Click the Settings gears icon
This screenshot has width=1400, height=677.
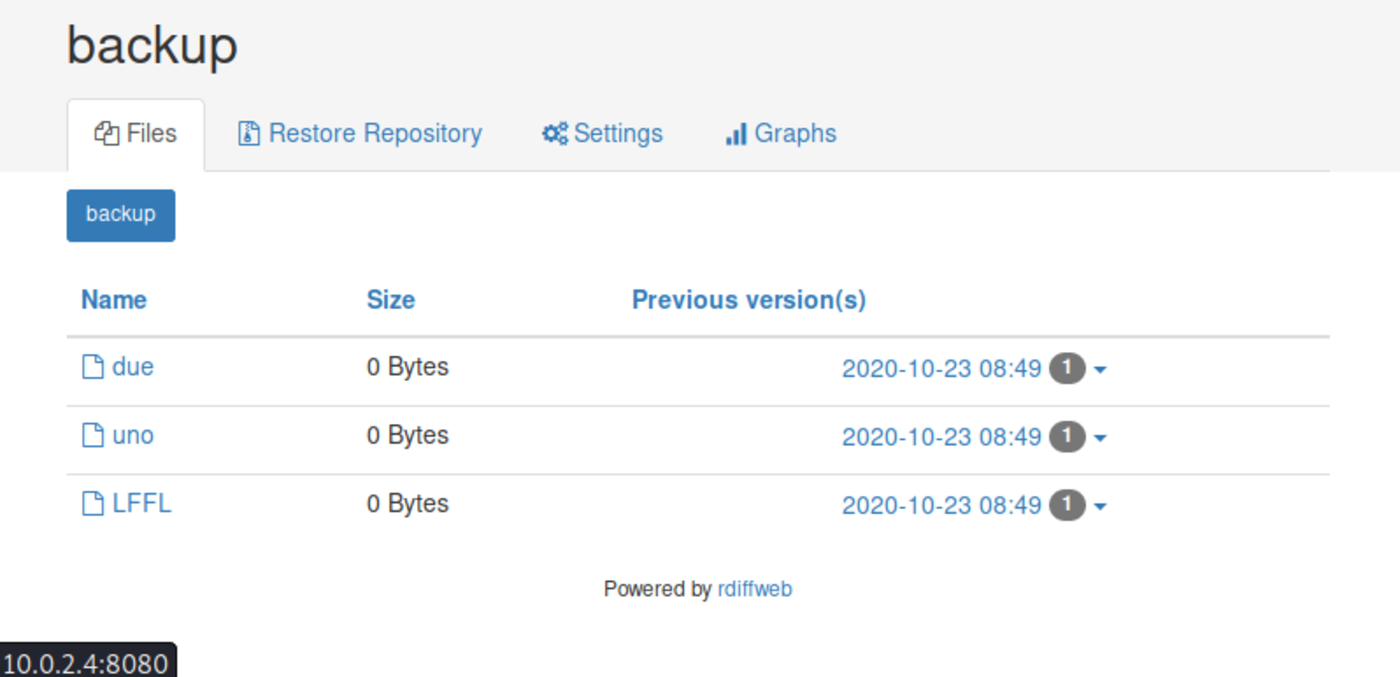click(x=554, y=132)
